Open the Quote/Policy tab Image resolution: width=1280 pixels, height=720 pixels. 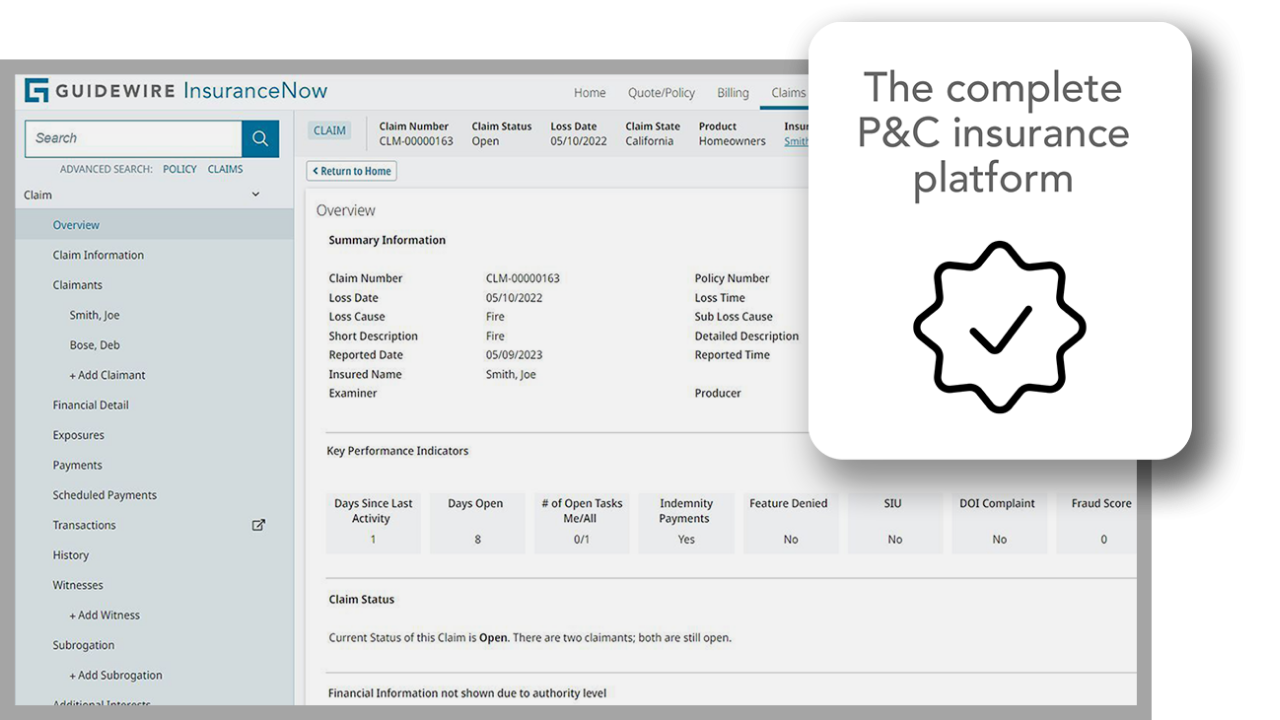click(661, 93)
